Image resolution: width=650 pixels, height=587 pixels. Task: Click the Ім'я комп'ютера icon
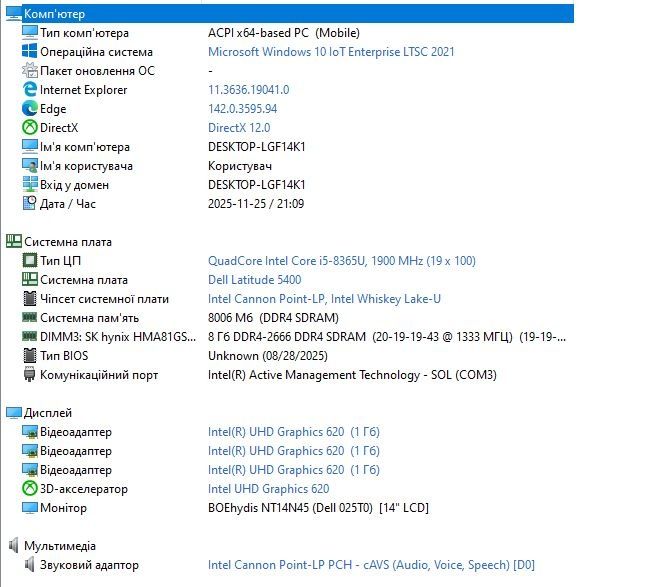(x=29, y=146)
